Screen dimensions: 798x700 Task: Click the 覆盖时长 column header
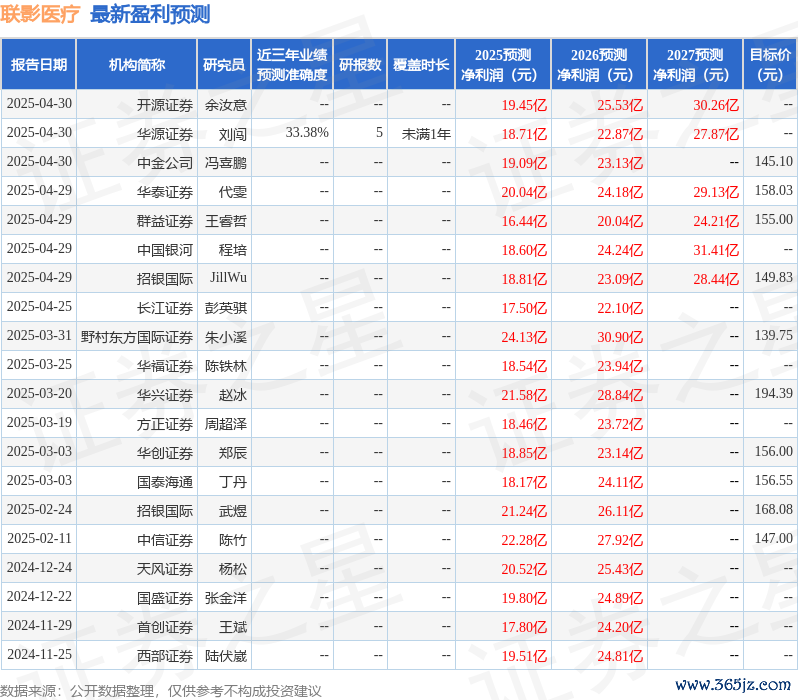(421, 64)
